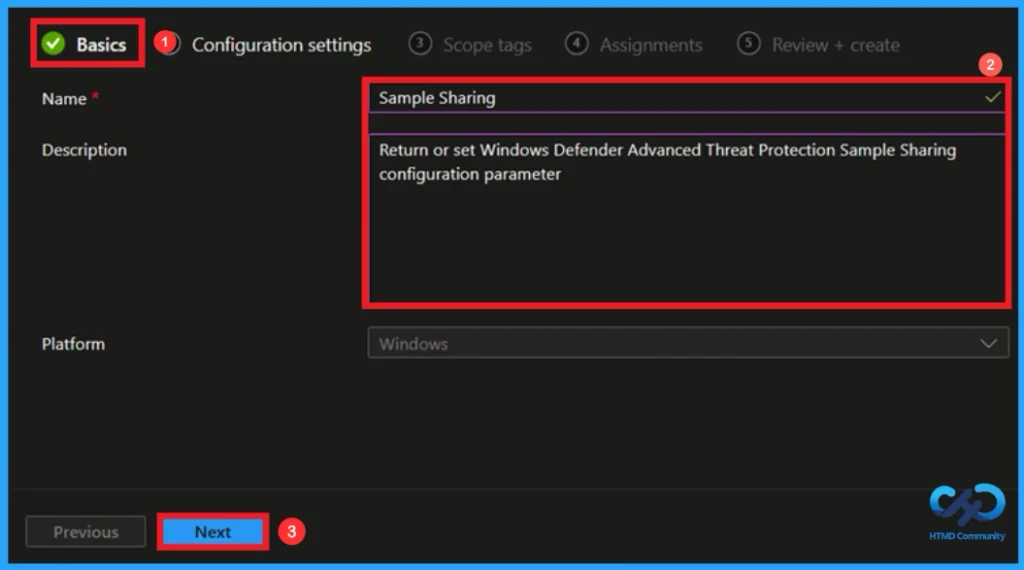Click the Platform label
1024x570 pixels.
tap(73, 343)
